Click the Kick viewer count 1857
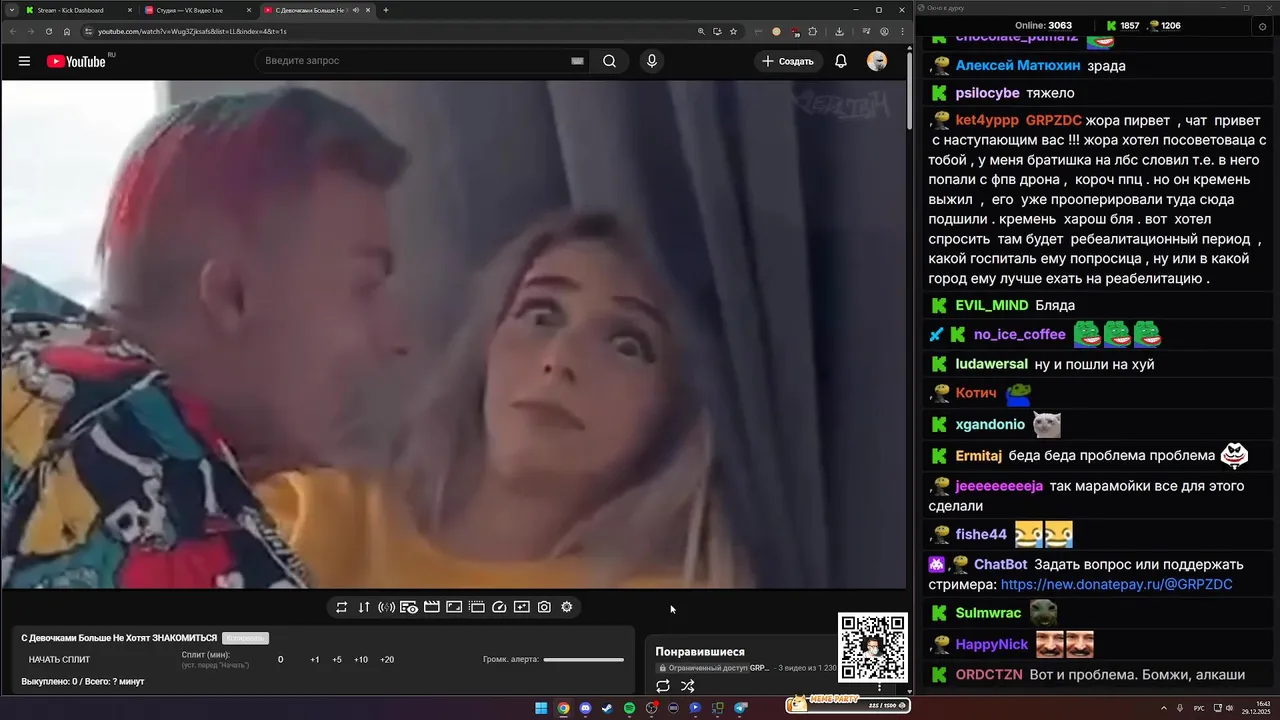The image size is (1280, 720). (1129, 26)
